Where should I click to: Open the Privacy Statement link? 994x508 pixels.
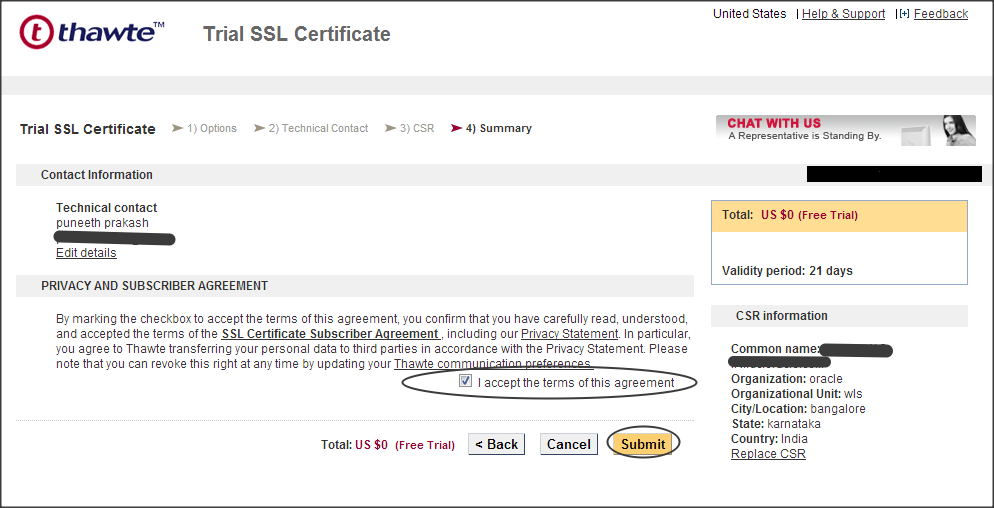(x=569, y=334)
